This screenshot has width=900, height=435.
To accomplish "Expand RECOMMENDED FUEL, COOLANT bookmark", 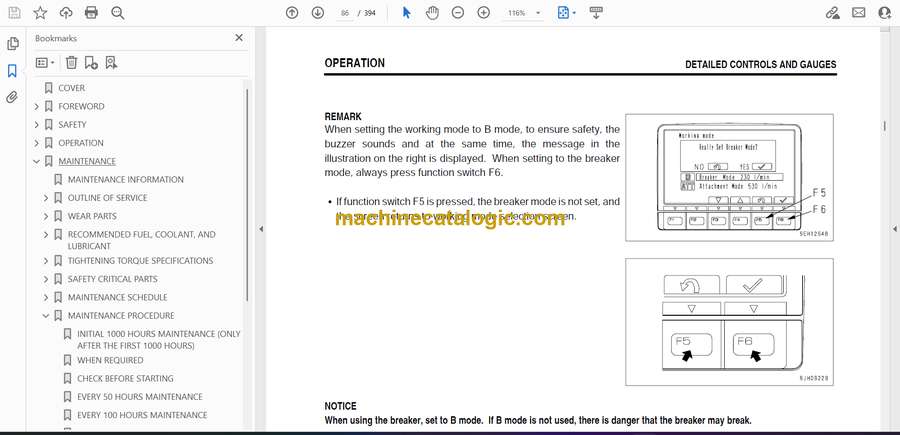I will click(46, 235).
